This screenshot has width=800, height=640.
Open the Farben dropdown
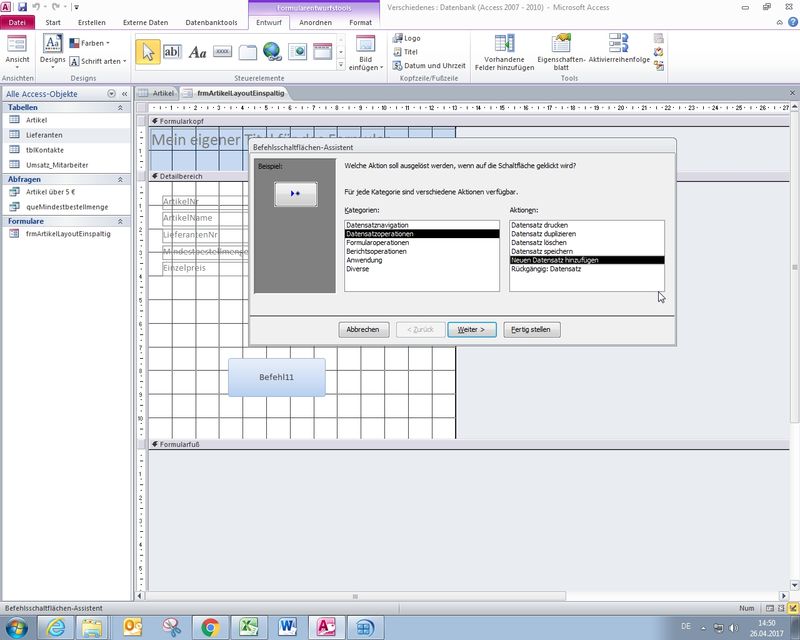89,43
